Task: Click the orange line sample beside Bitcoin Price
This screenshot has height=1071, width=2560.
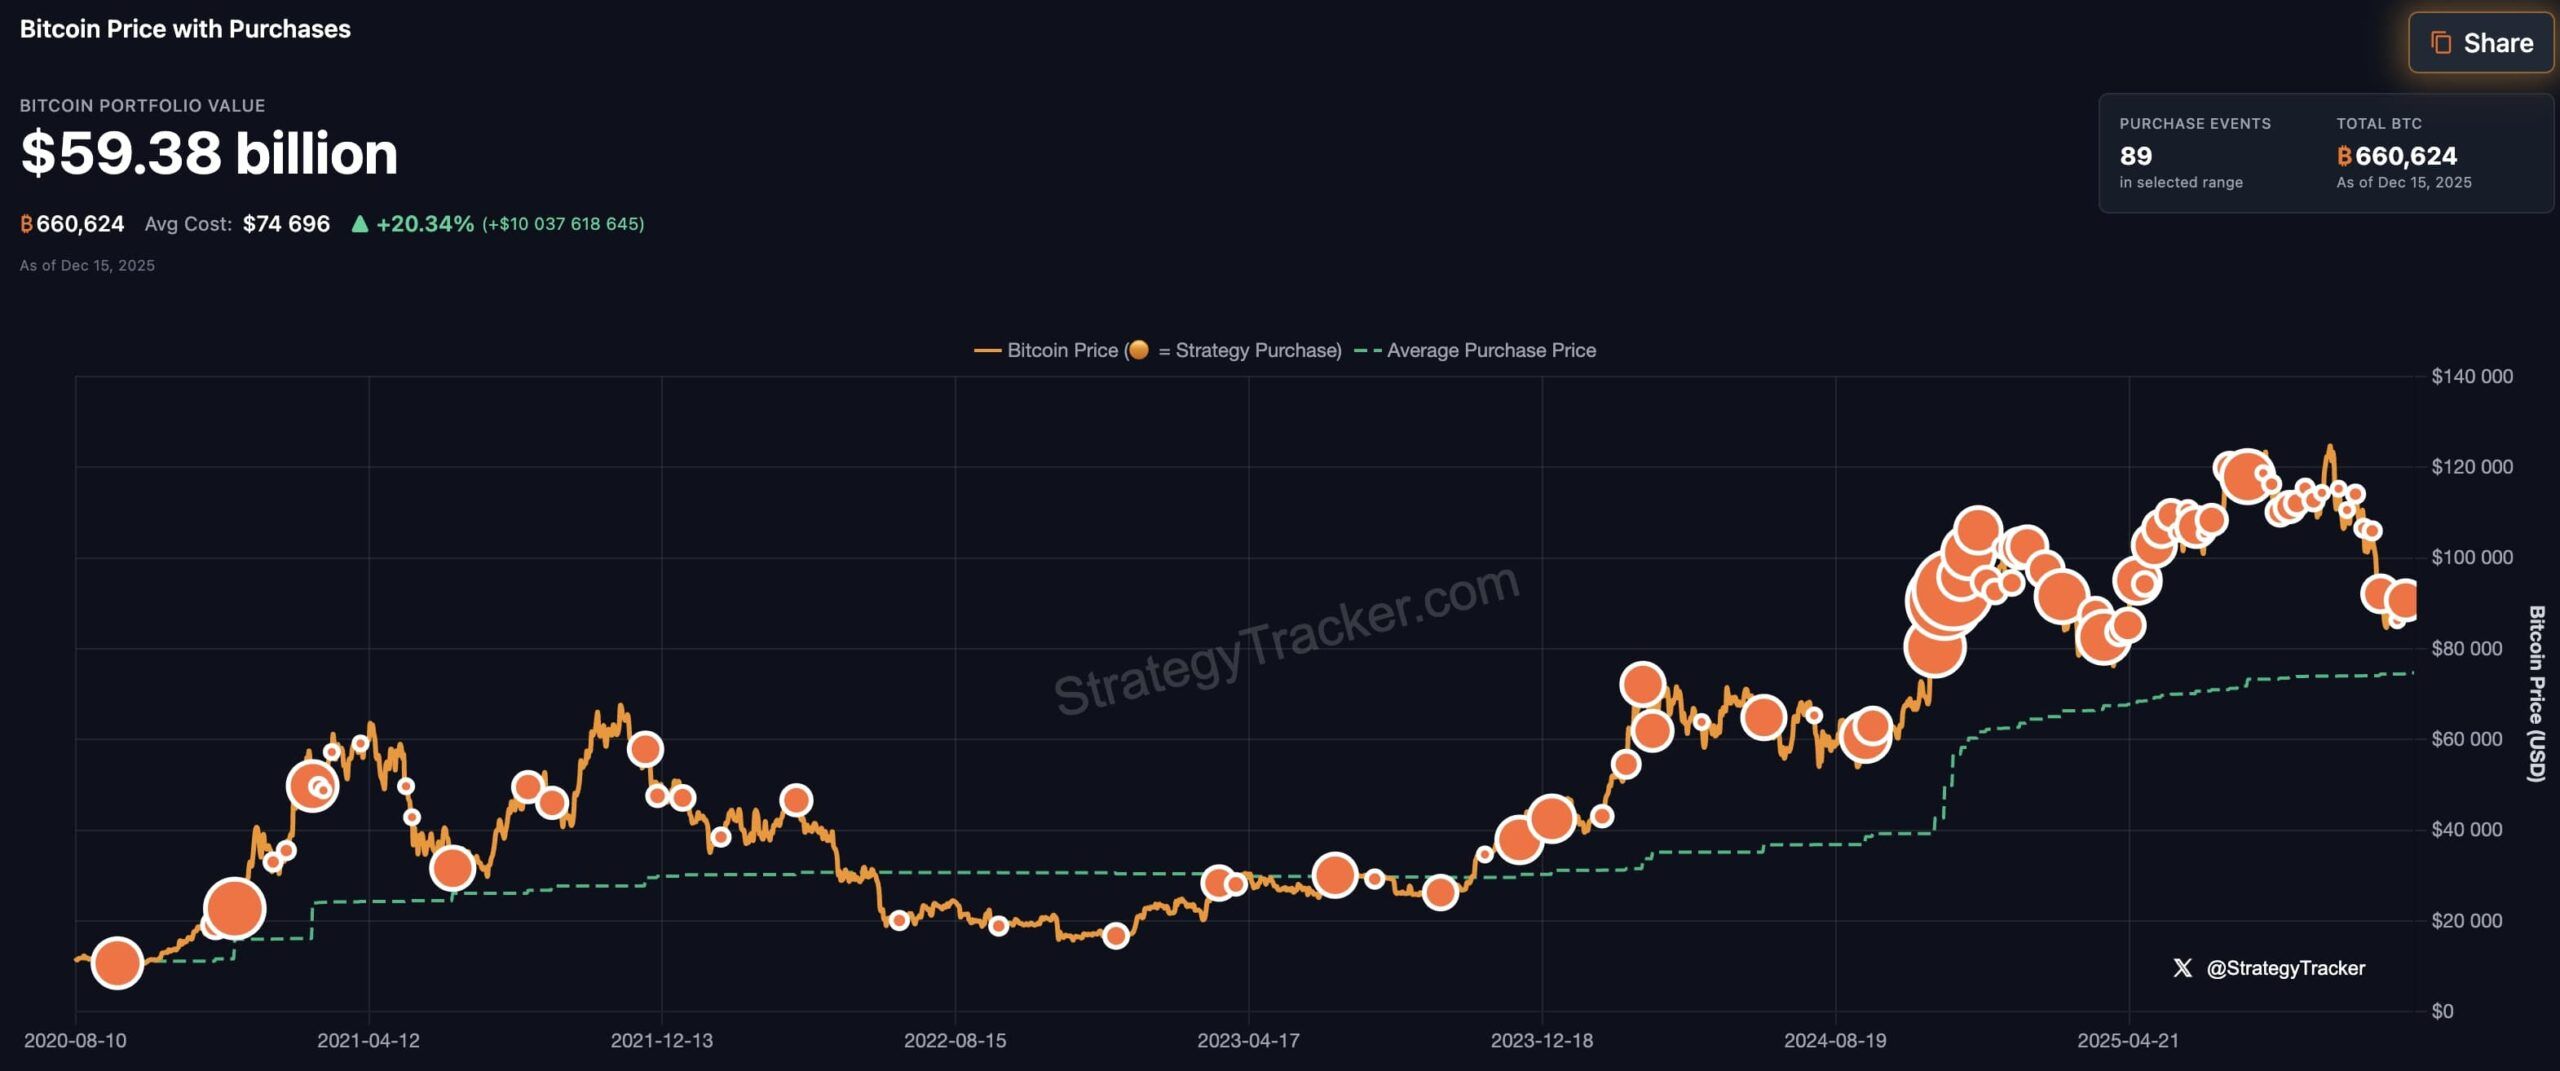Action: 985,351
